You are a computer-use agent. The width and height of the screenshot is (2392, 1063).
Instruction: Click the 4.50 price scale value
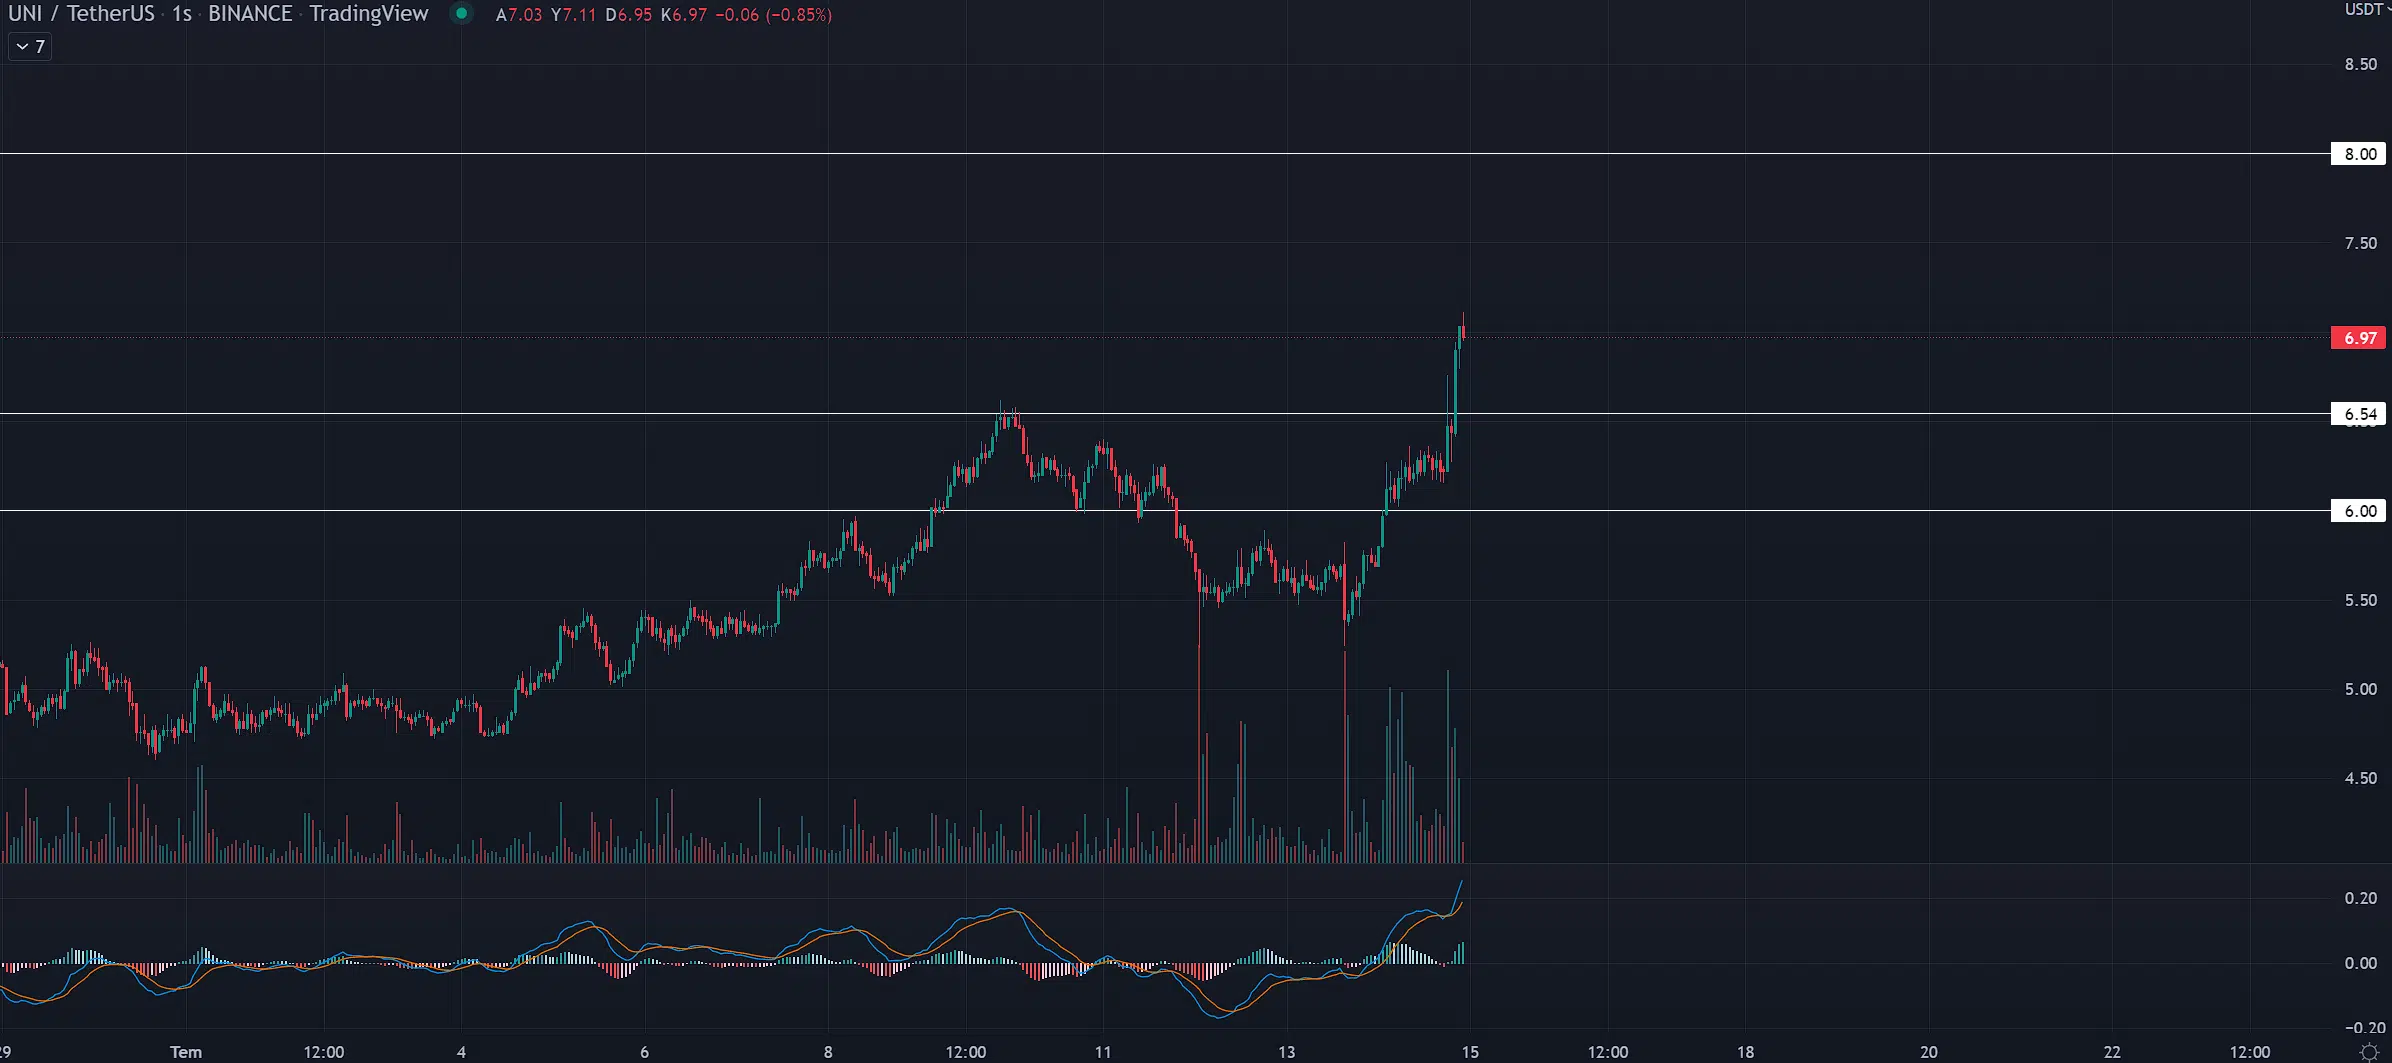click(x=2360, y=778)
